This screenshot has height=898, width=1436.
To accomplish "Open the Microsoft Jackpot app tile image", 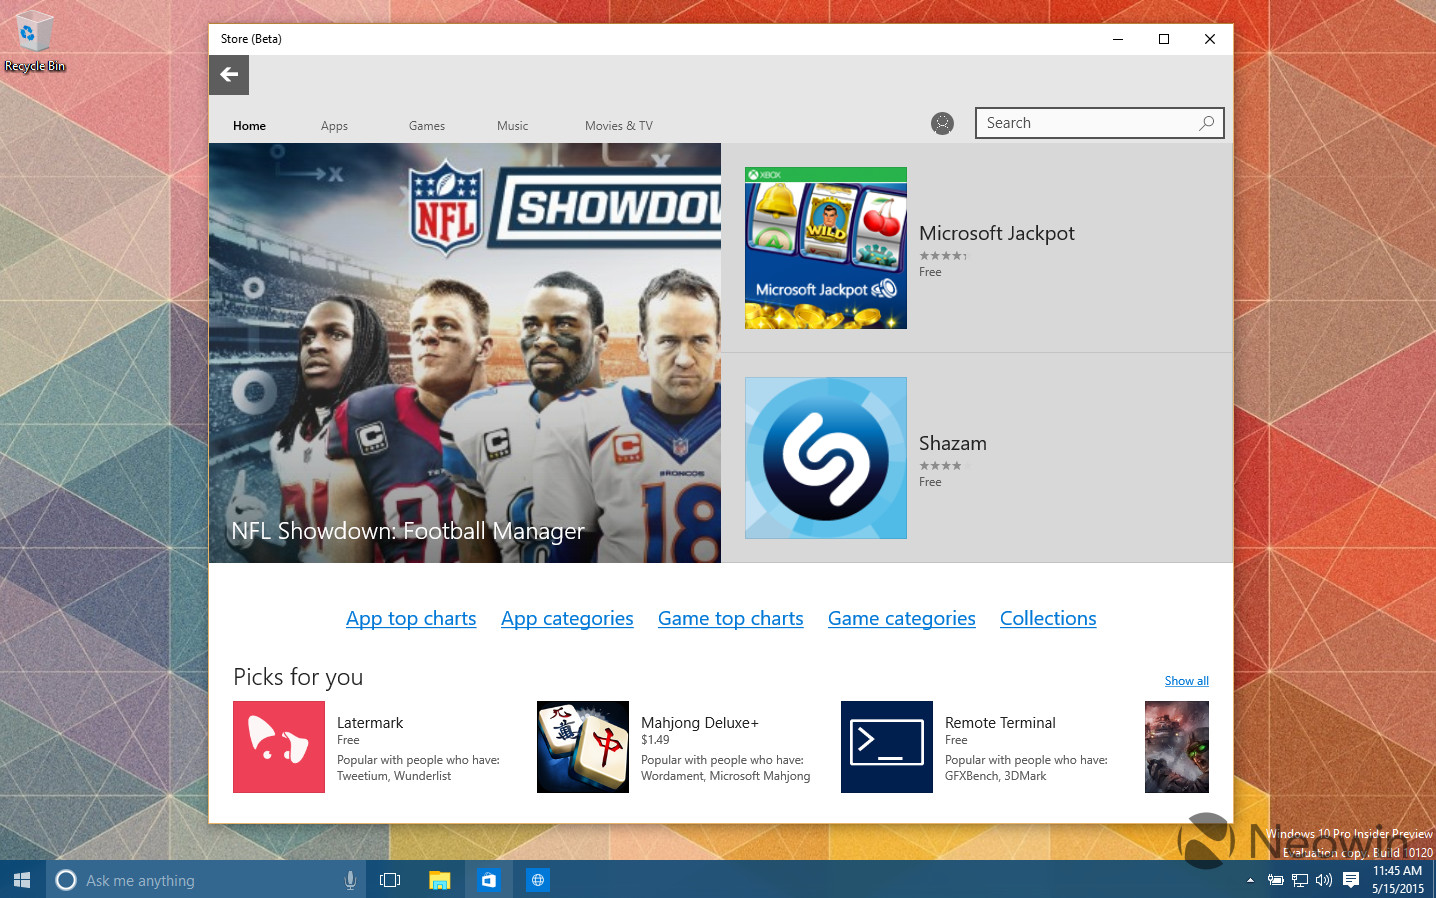I will (826, 248).
